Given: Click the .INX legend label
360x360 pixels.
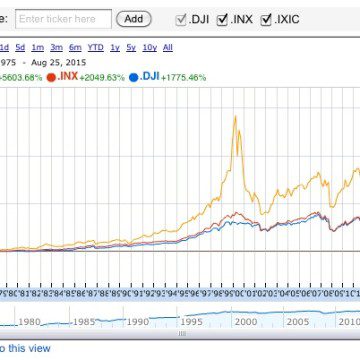Looking at the screenshot, I should [68, 77].
